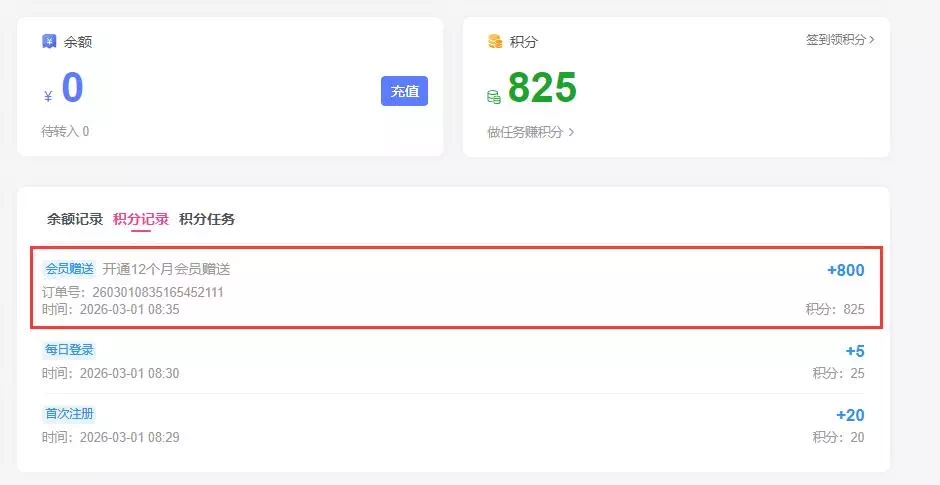Click the gold coins icon beside 积分
Image resolution: width=940 pixels, height=485 pixels.
(x=495, y=42)
